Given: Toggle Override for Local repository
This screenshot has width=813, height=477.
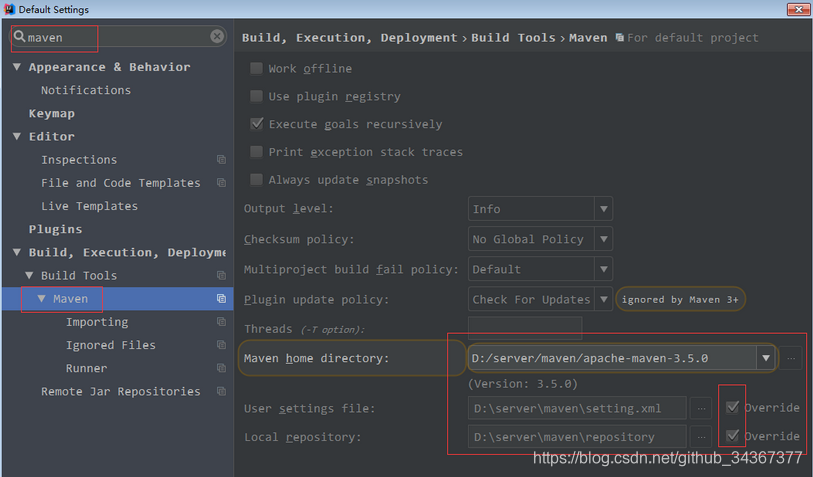Looking at the screenshot, I should click(732, 436).
